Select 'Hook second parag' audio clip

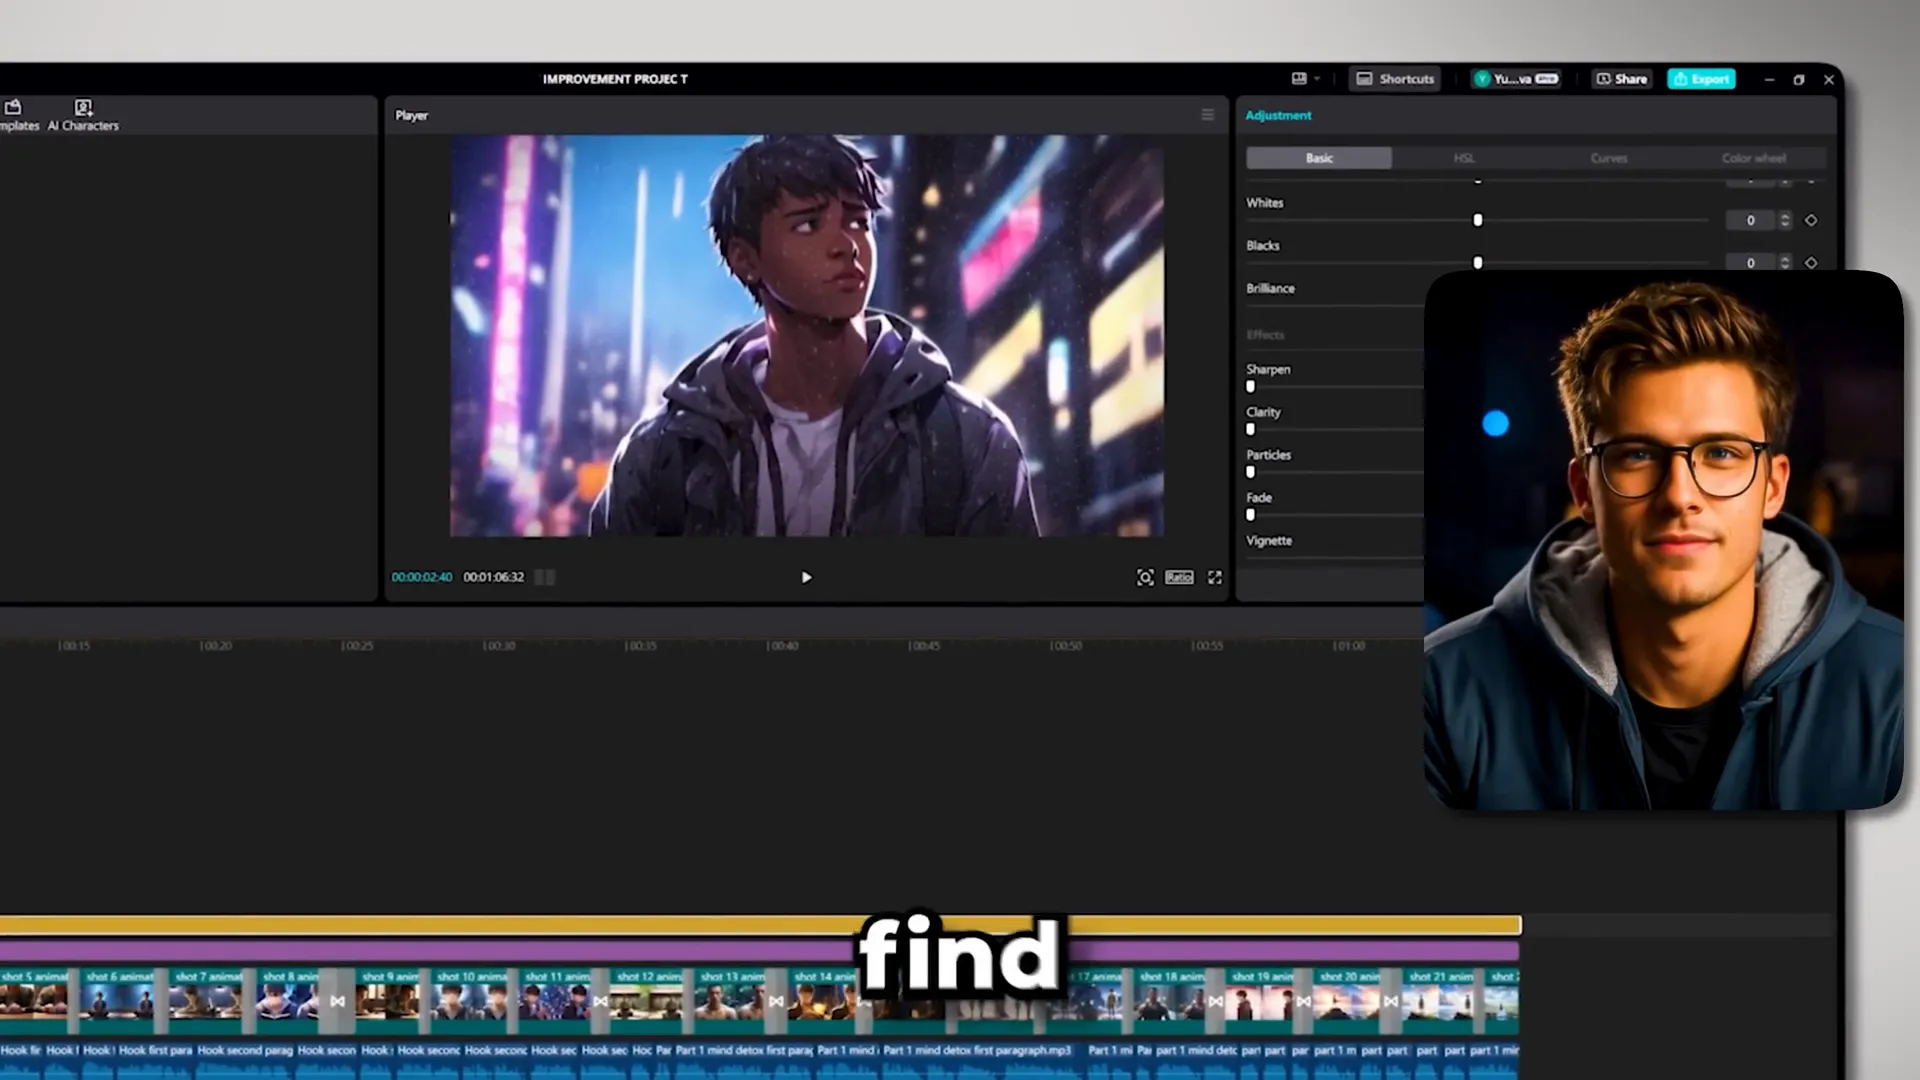(x=245, y=1060)
